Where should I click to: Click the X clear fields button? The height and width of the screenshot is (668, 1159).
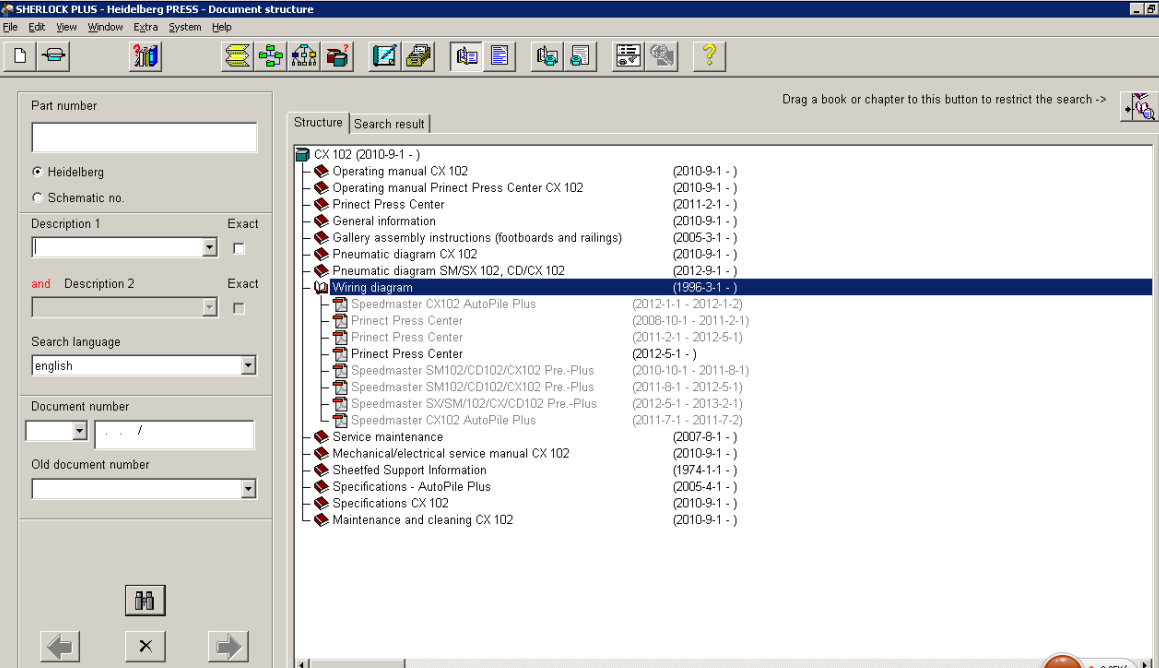click(145, 647)
